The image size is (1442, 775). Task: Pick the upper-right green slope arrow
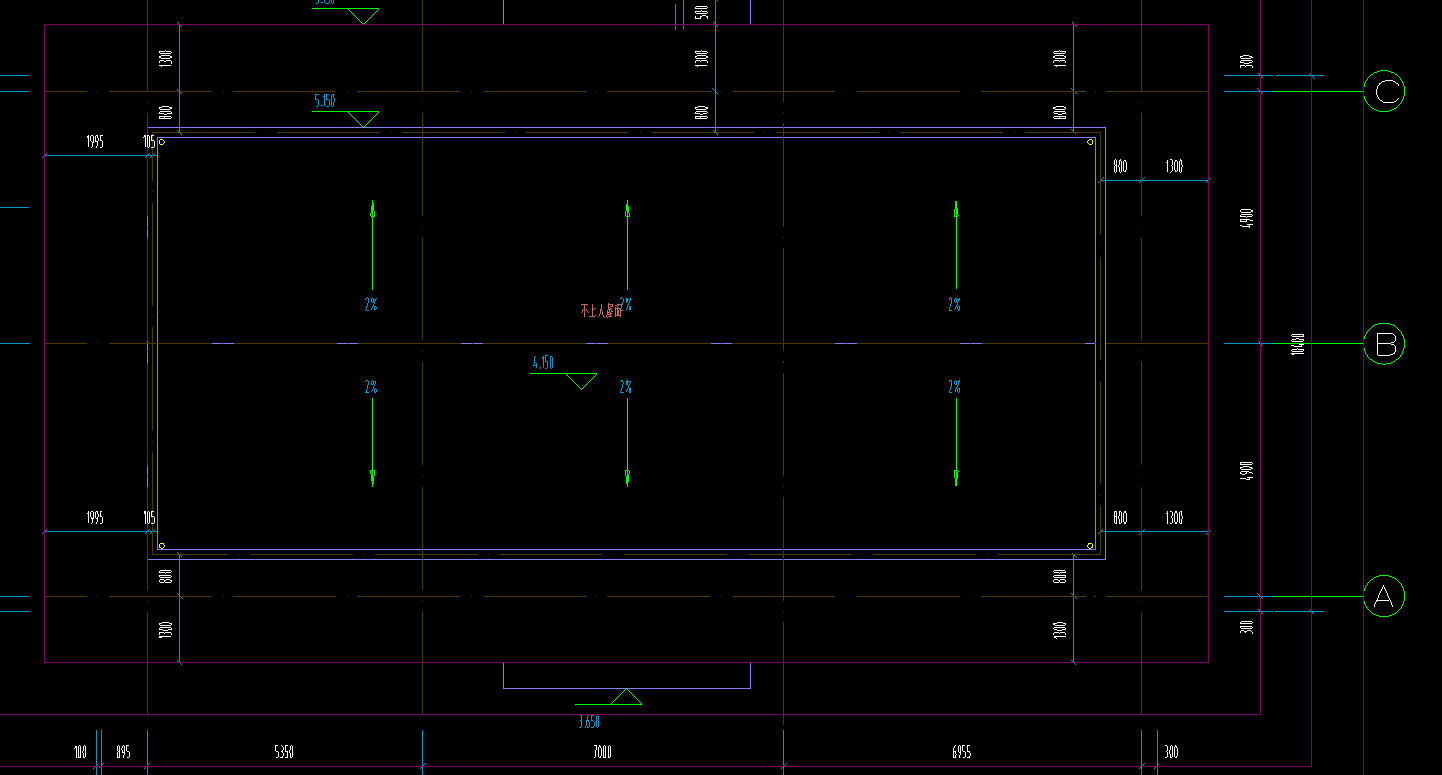(956, 244)
